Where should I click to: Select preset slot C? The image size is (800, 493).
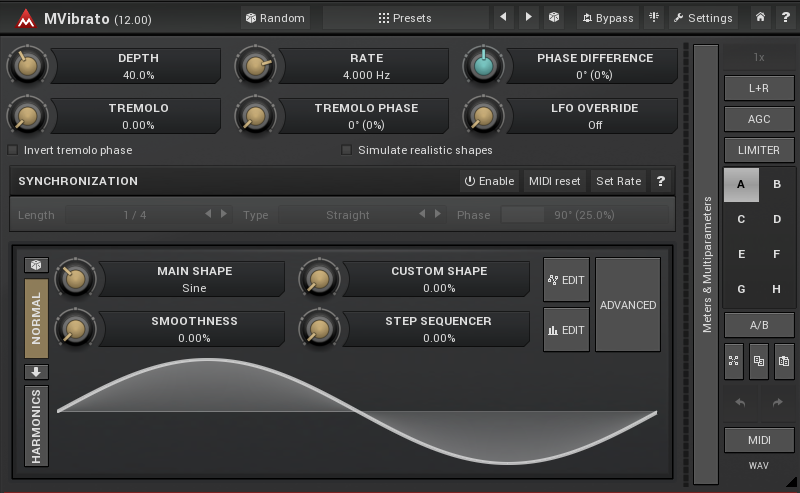(x=741, y=219)
